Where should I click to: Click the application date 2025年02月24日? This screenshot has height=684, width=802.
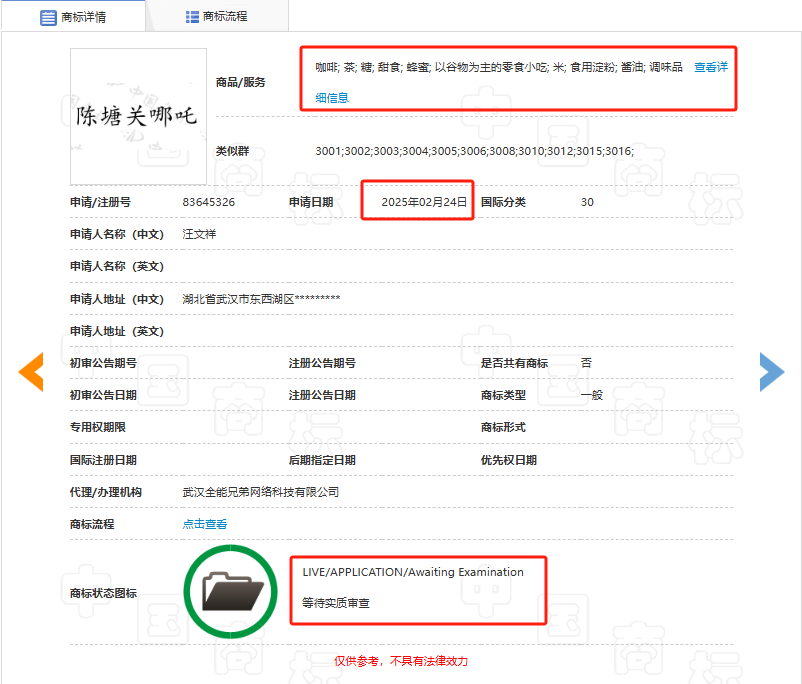point(424,202)
